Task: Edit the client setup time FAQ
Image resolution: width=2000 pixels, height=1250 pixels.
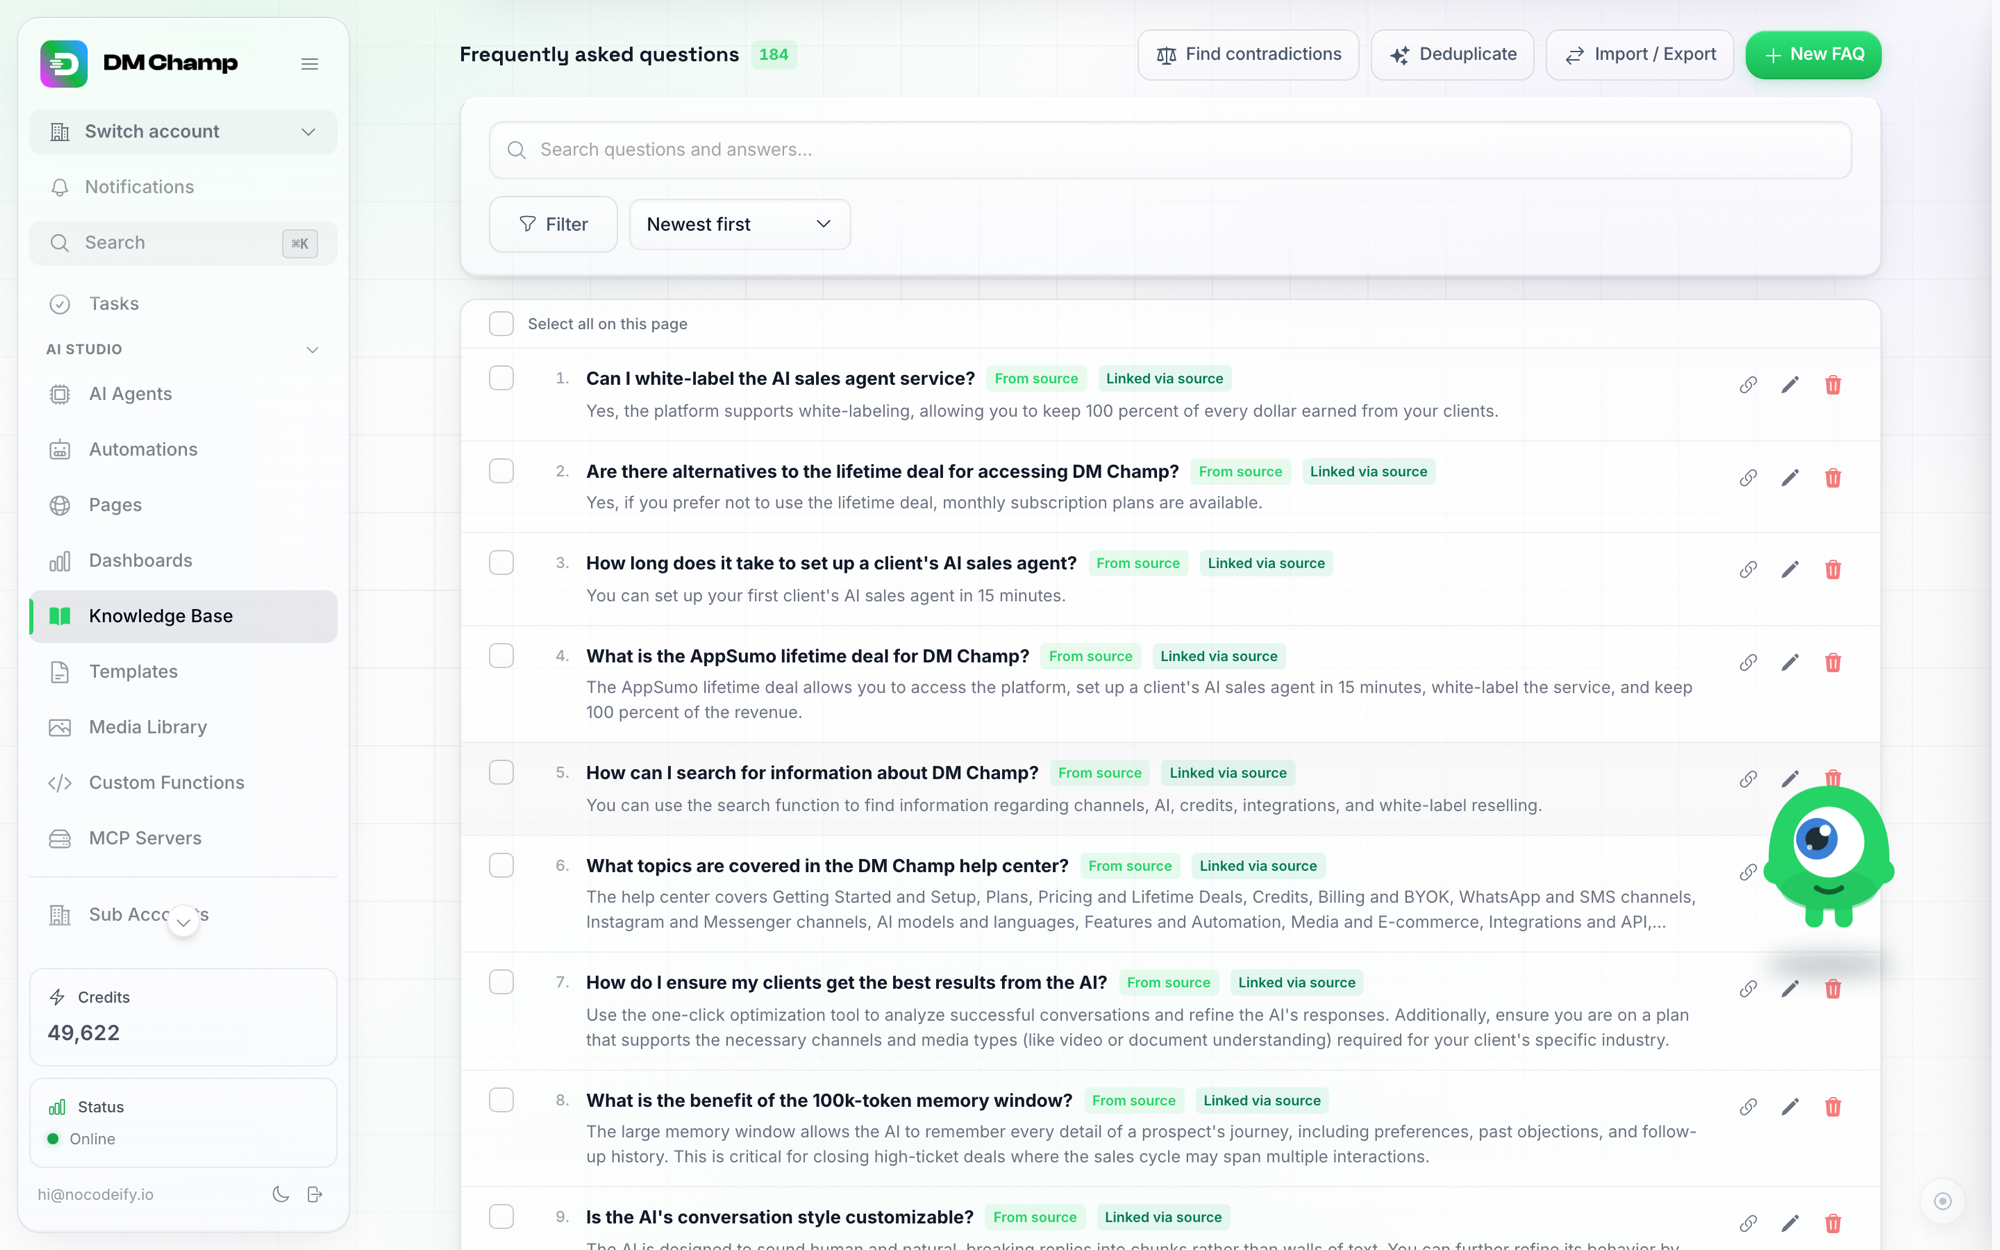Action: point(1790,570)
